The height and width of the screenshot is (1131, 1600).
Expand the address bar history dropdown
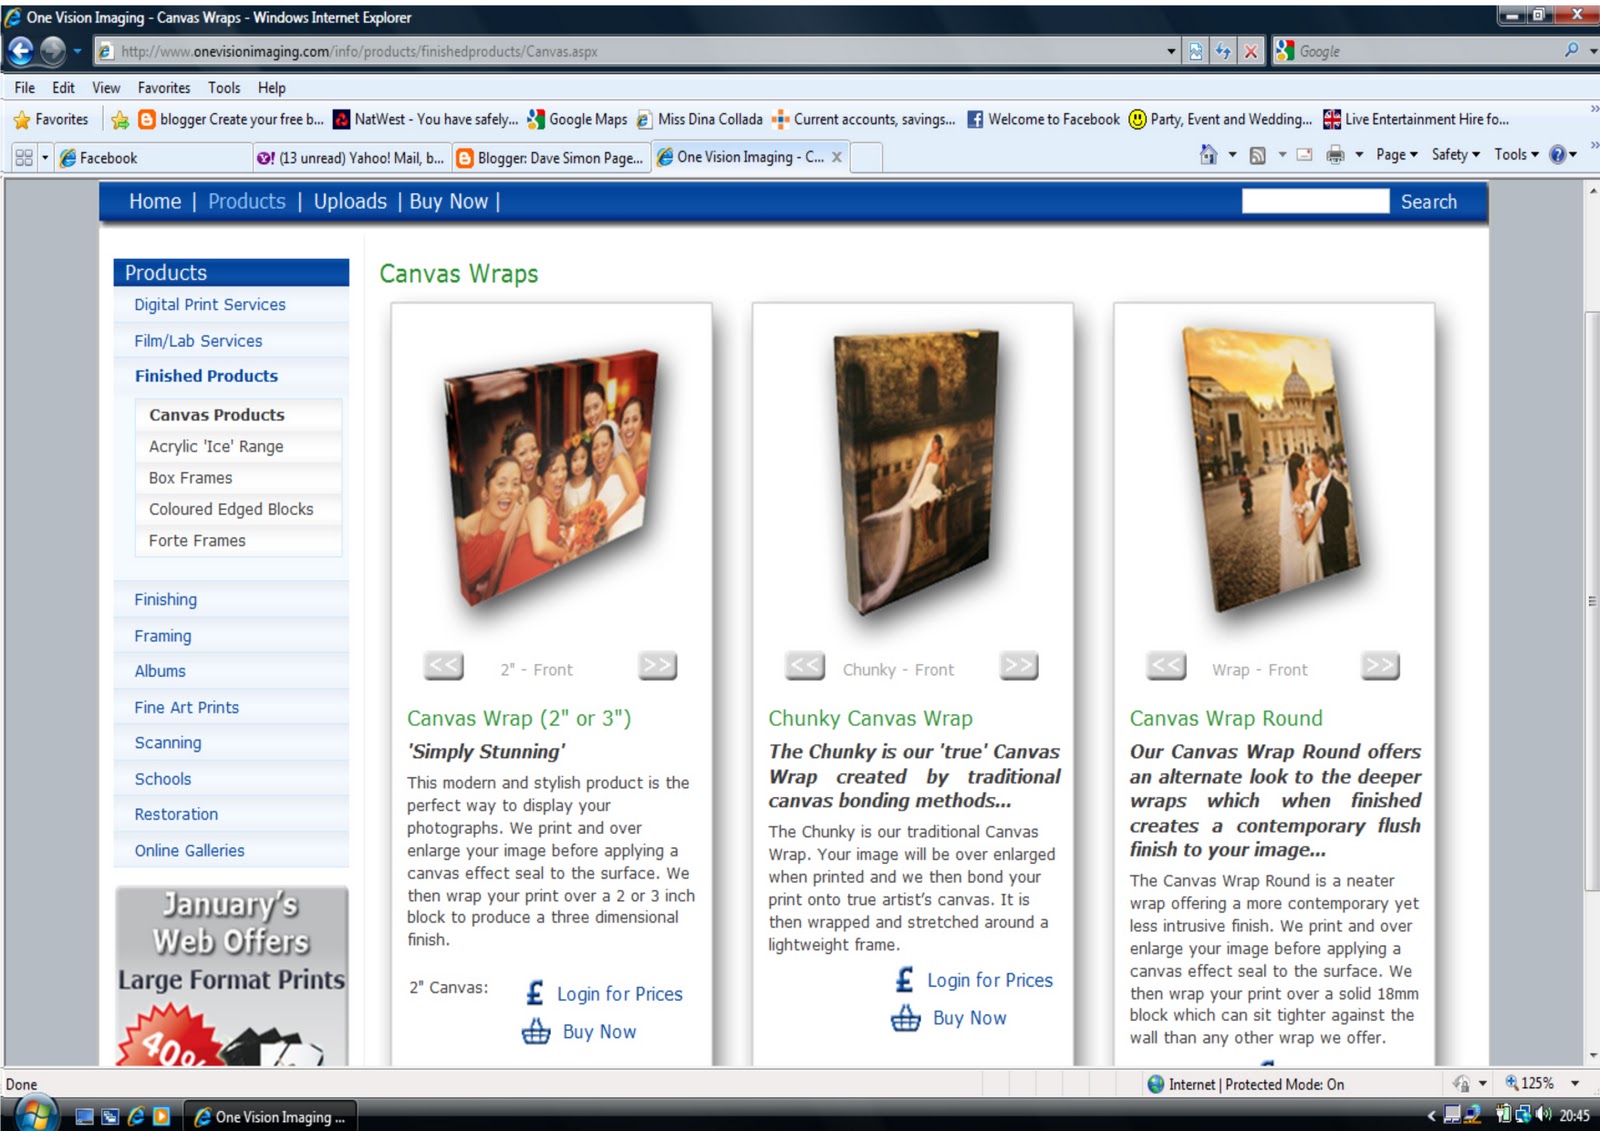[x=1171, y=51]
